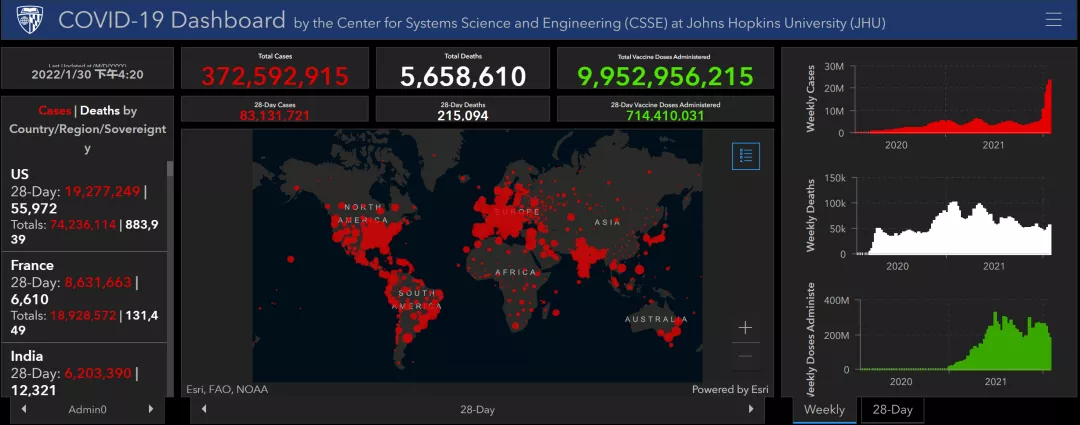Screen dimensions: 1080x425
Task: Click the Johns Hopkins shield logo
Action: point(30,20)
